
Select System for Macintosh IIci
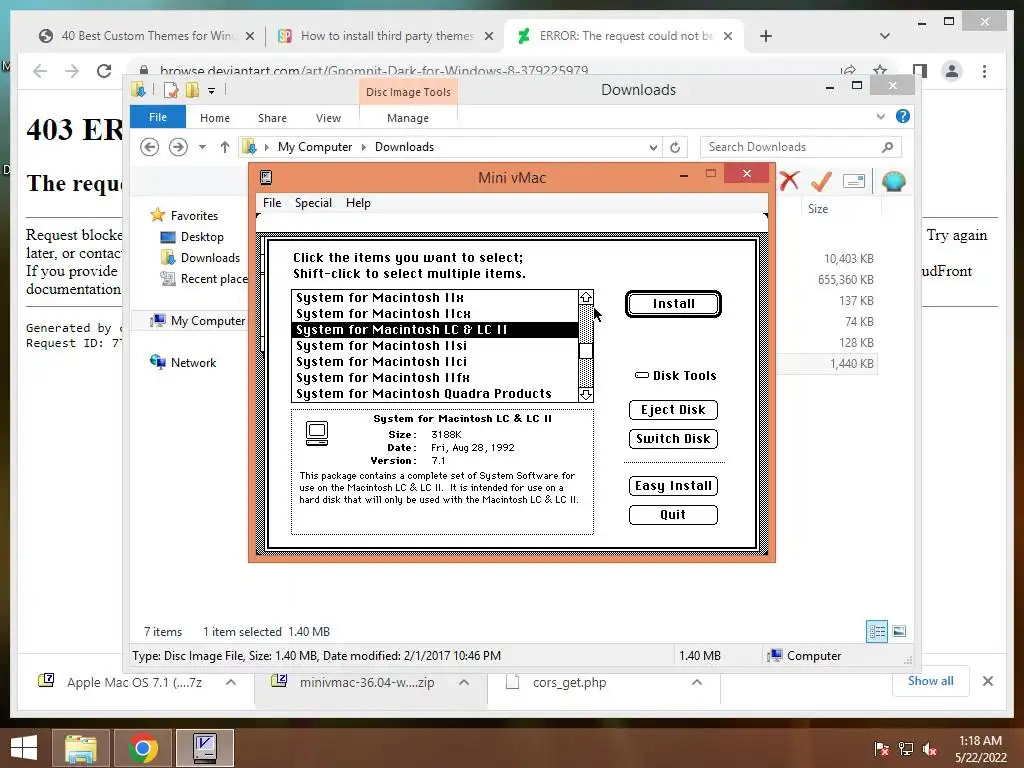434,362
